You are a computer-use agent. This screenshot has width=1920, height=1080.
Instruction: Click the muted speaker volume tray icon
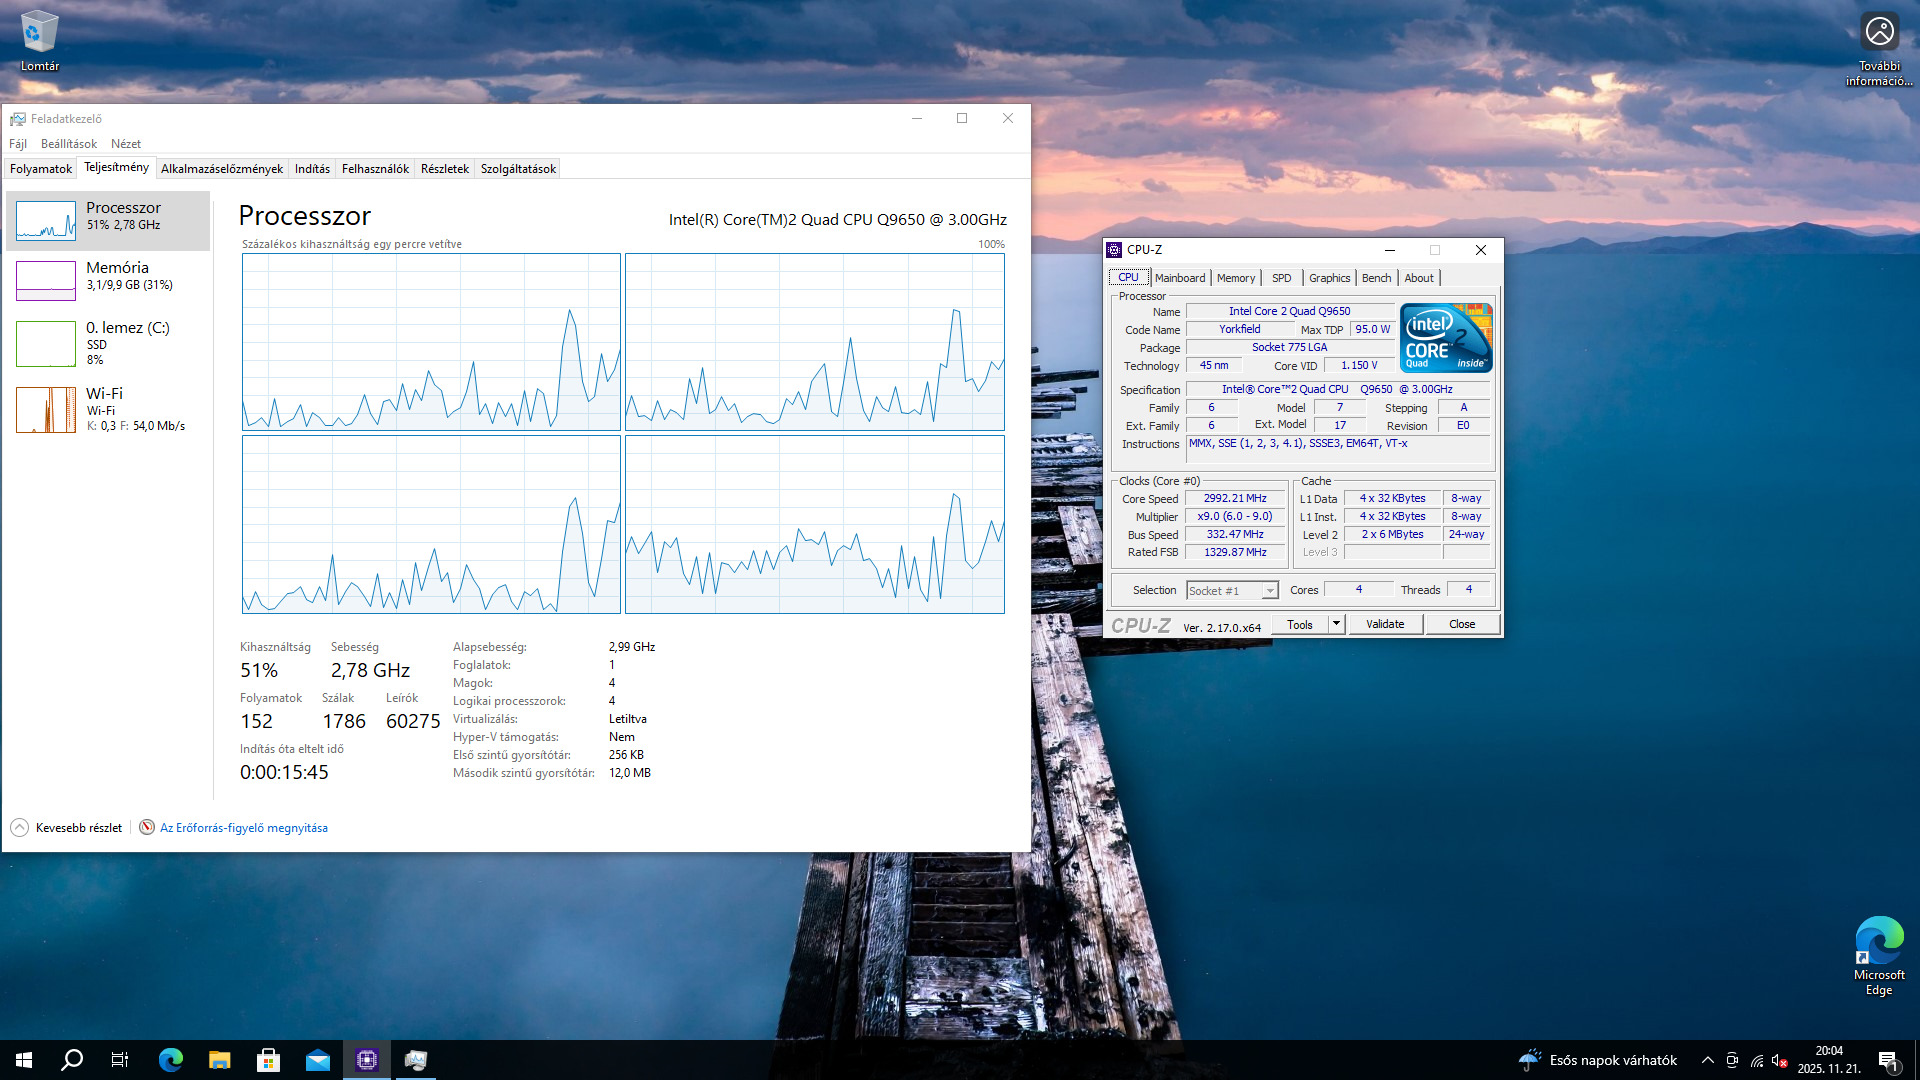tap(1779, 1060)
